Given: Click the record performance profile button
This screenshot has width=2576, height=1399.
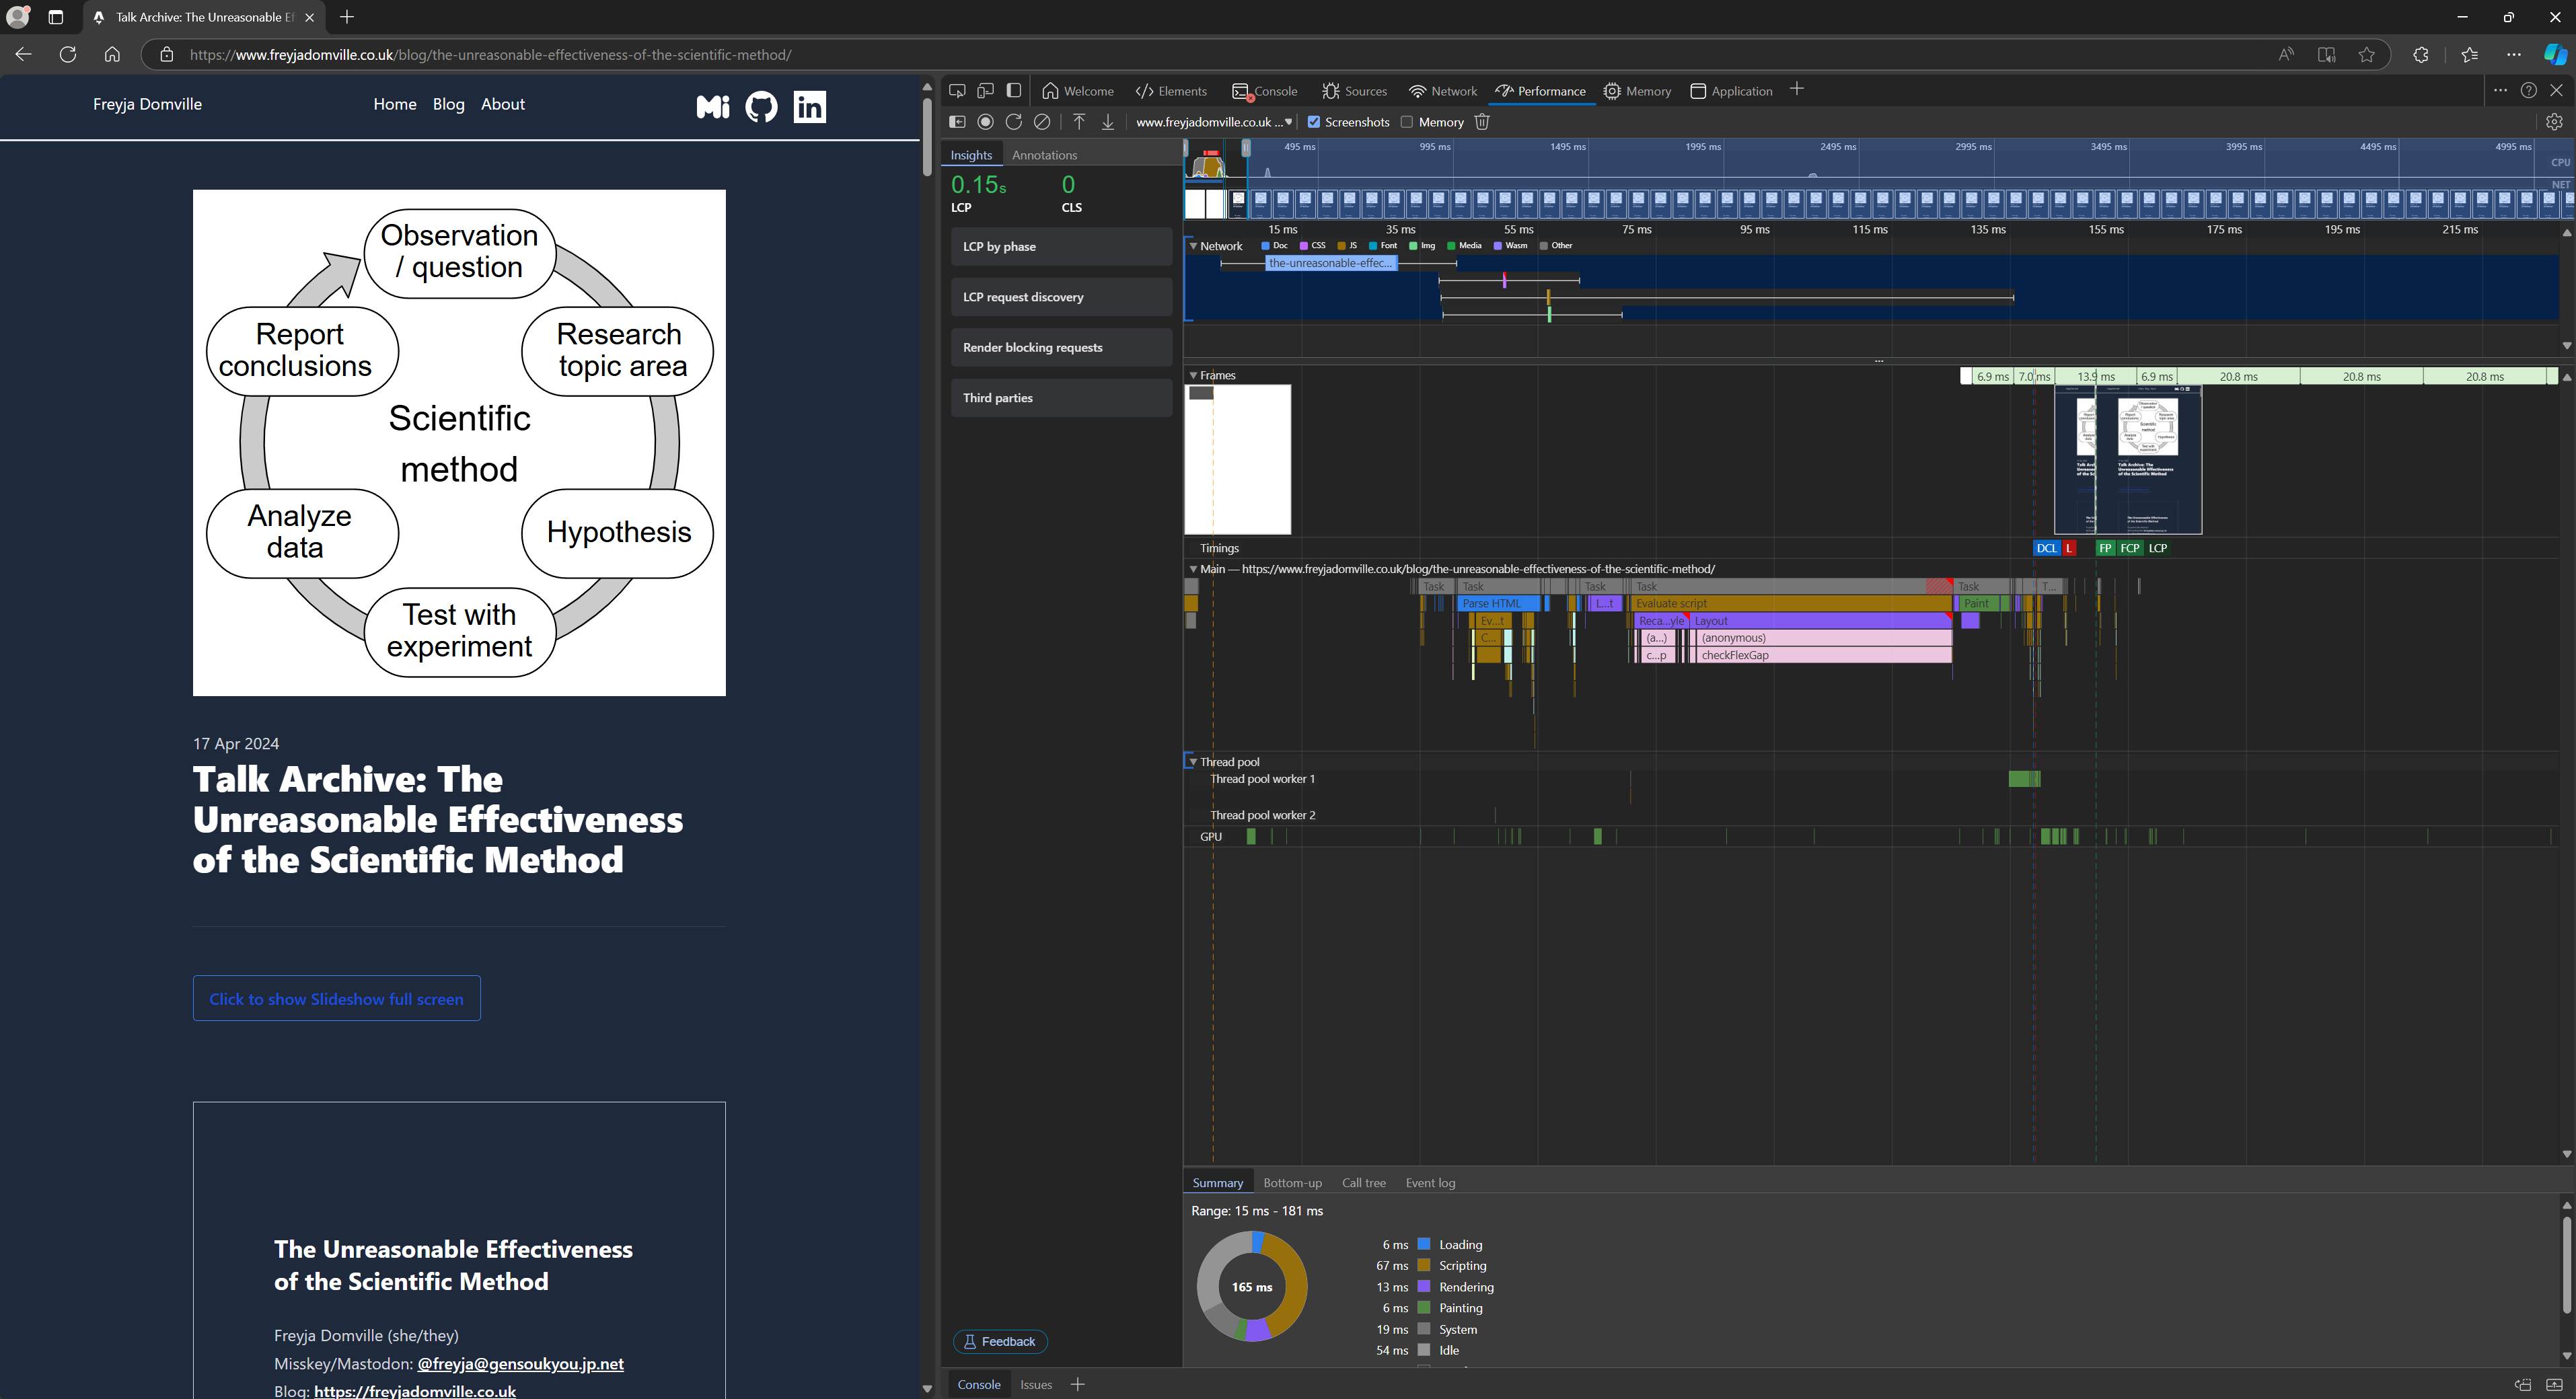Looking at the screenshot, I should pos(985,122).
